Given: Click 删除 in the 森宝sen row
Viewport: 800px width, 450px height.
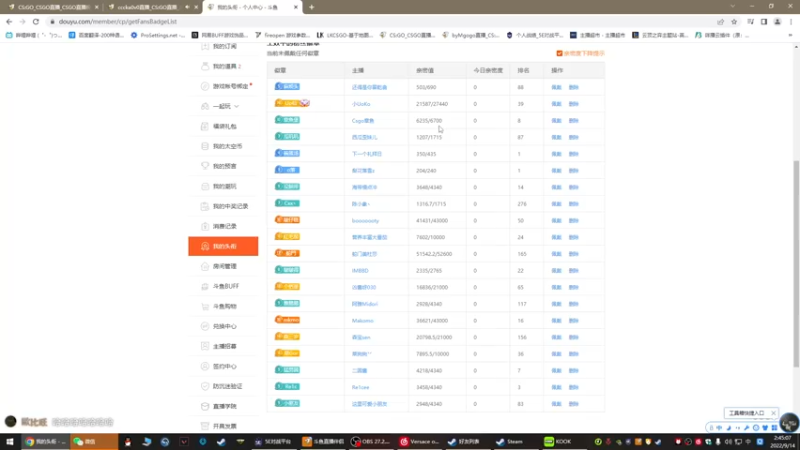Looking at the screenshot, I should [573, 337].
